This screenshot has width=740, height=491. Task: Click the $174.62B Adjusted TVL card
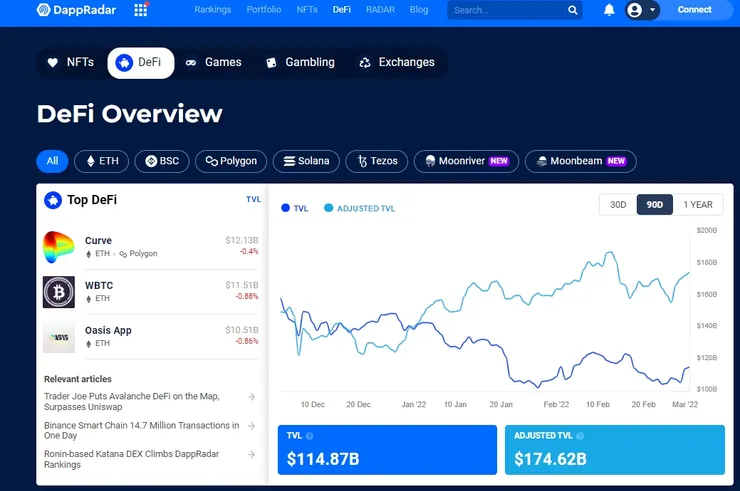(614, 450)
